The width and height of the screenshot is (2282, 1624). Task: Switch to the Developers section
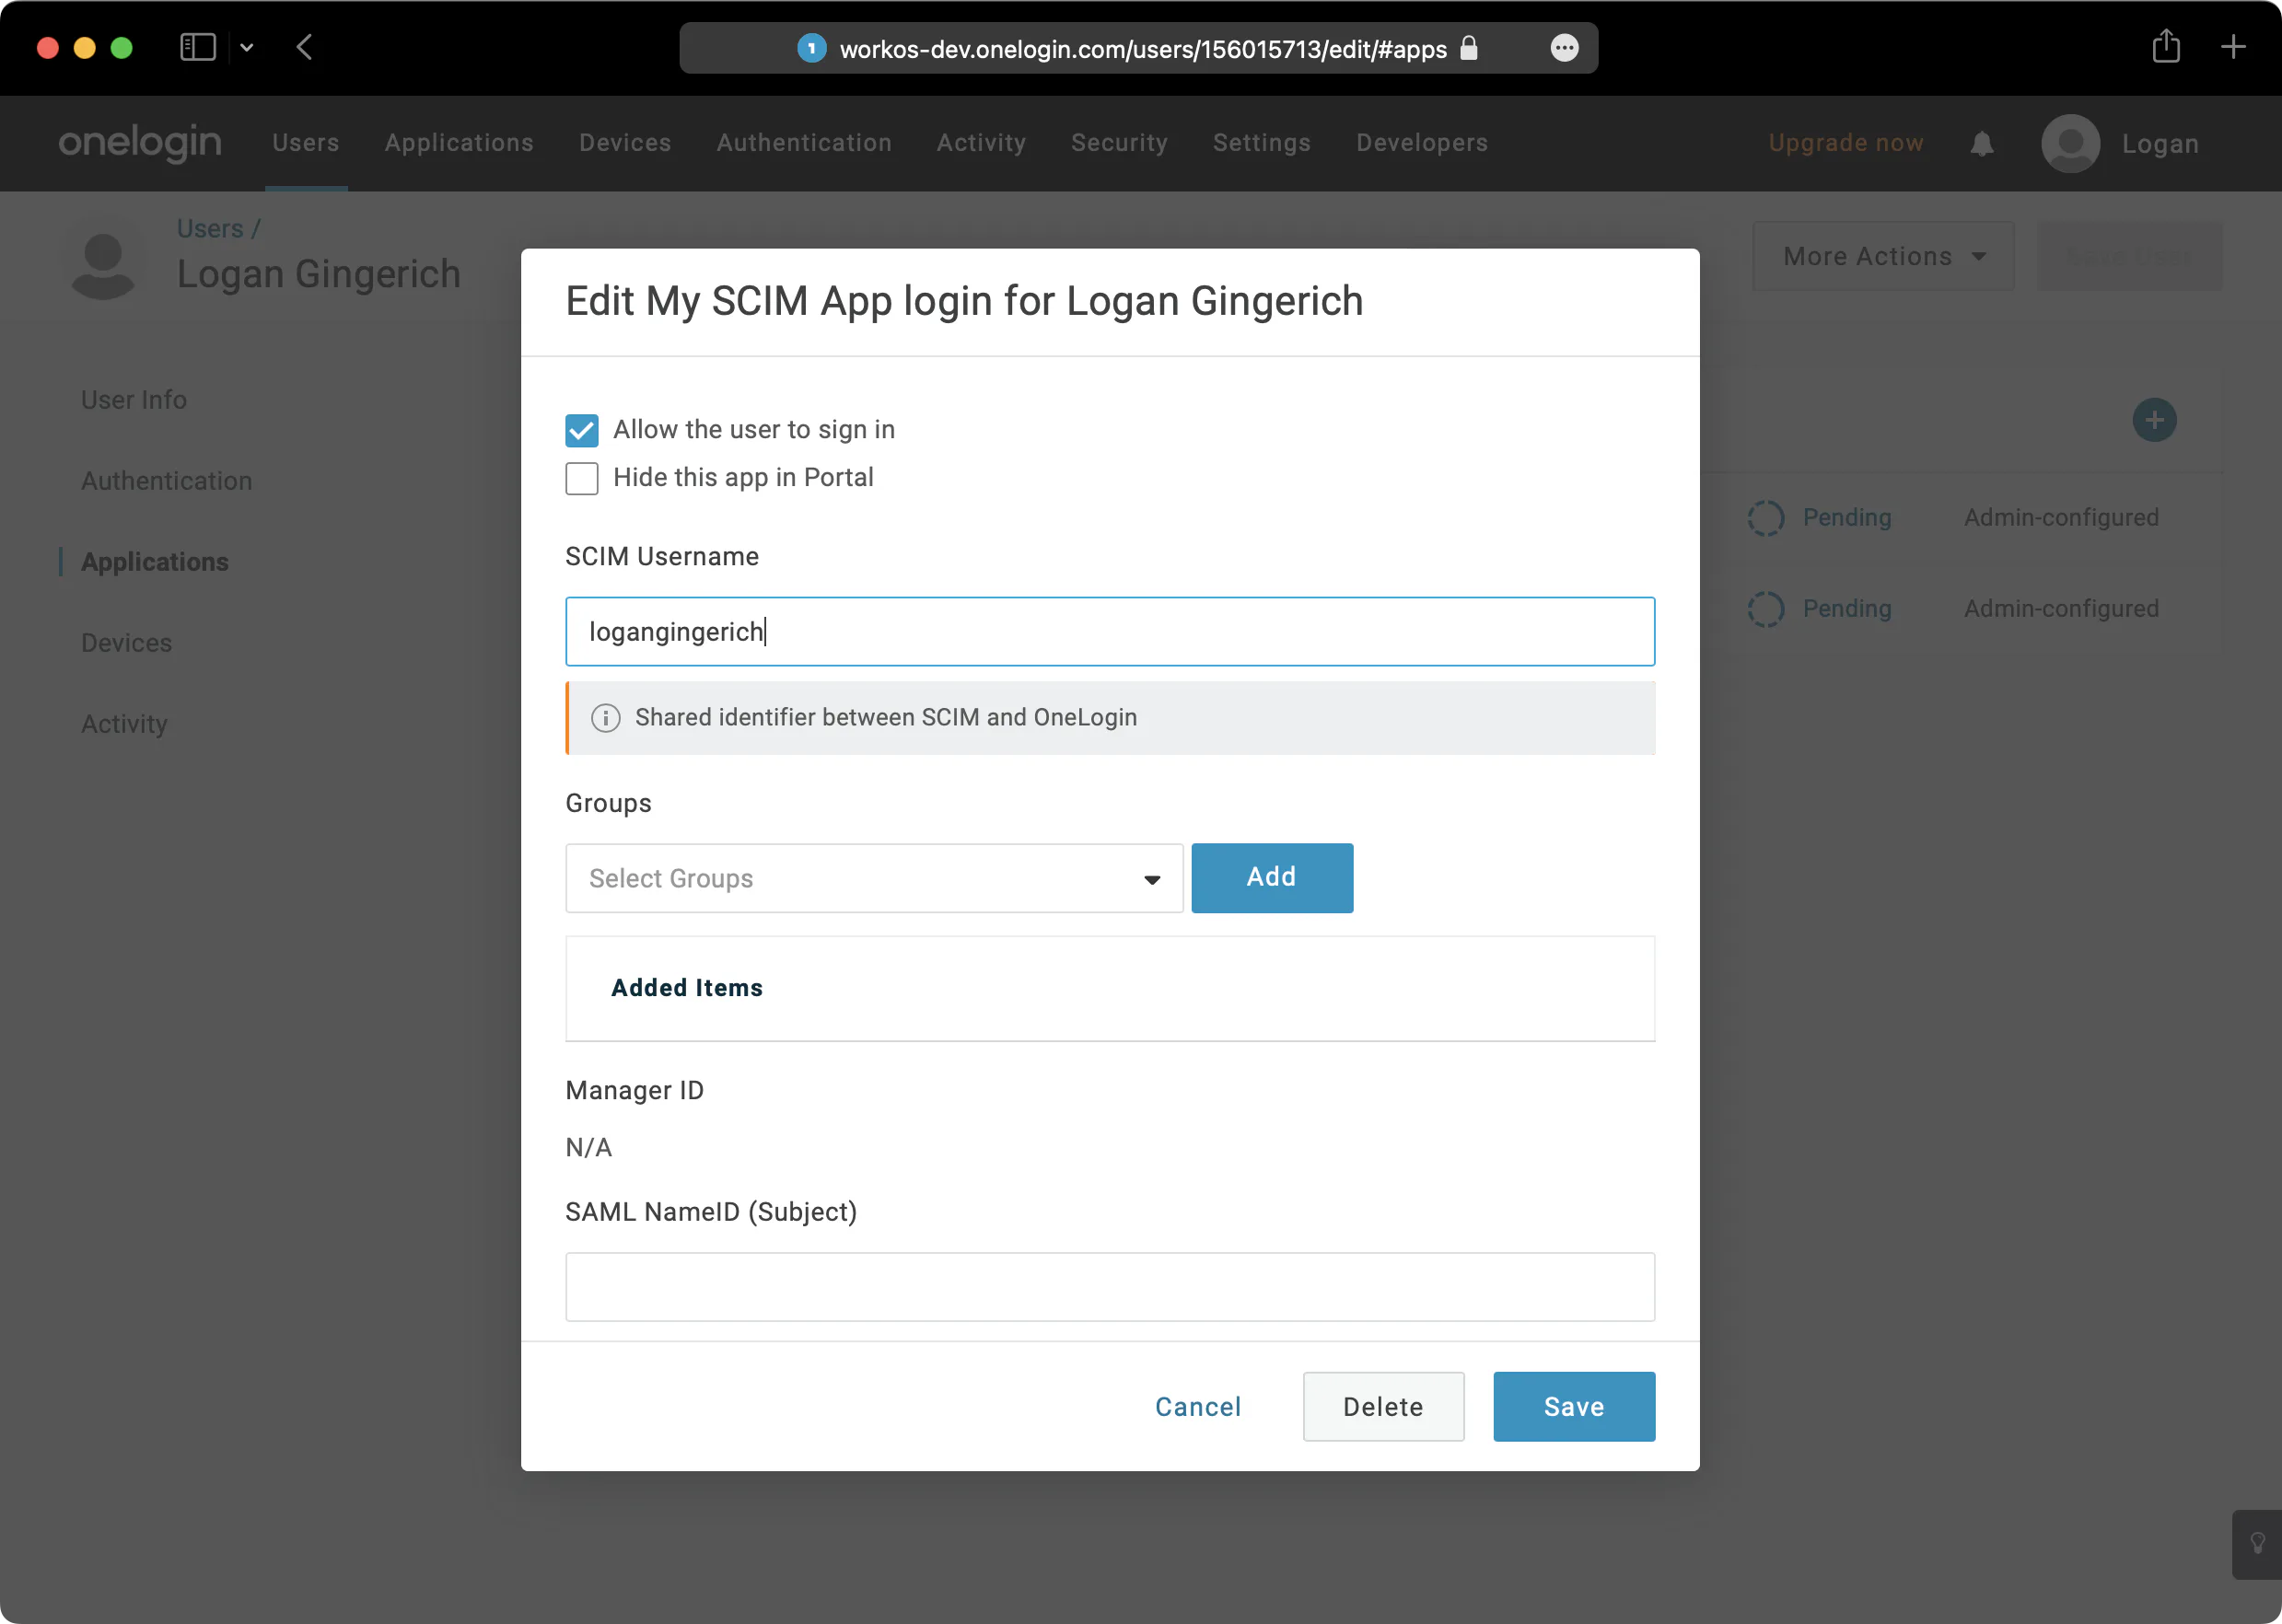(x=1421, y=143)
